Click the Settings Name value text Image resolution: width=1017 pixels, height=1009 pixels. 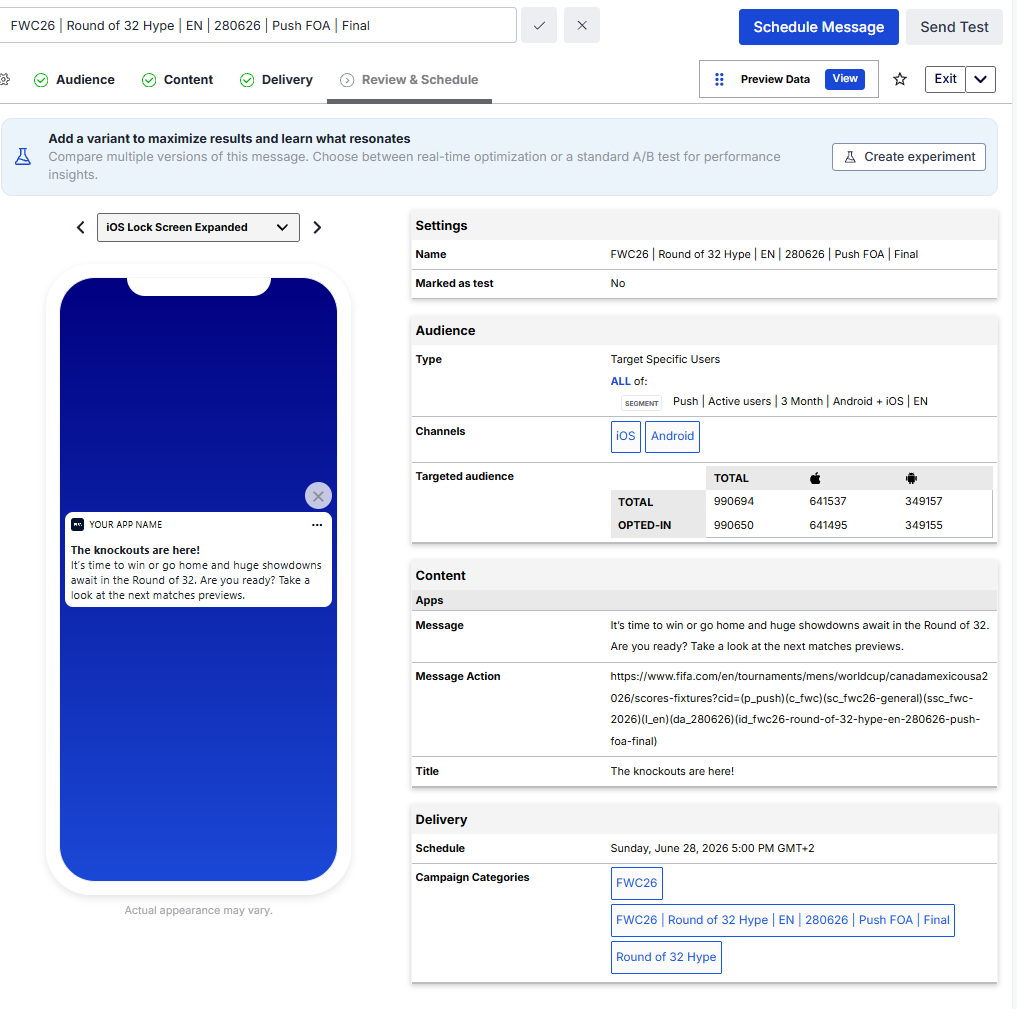pos(764,254)
